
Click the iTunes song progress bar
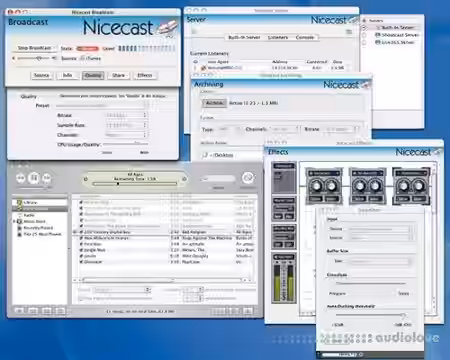(x=135, y=184)
